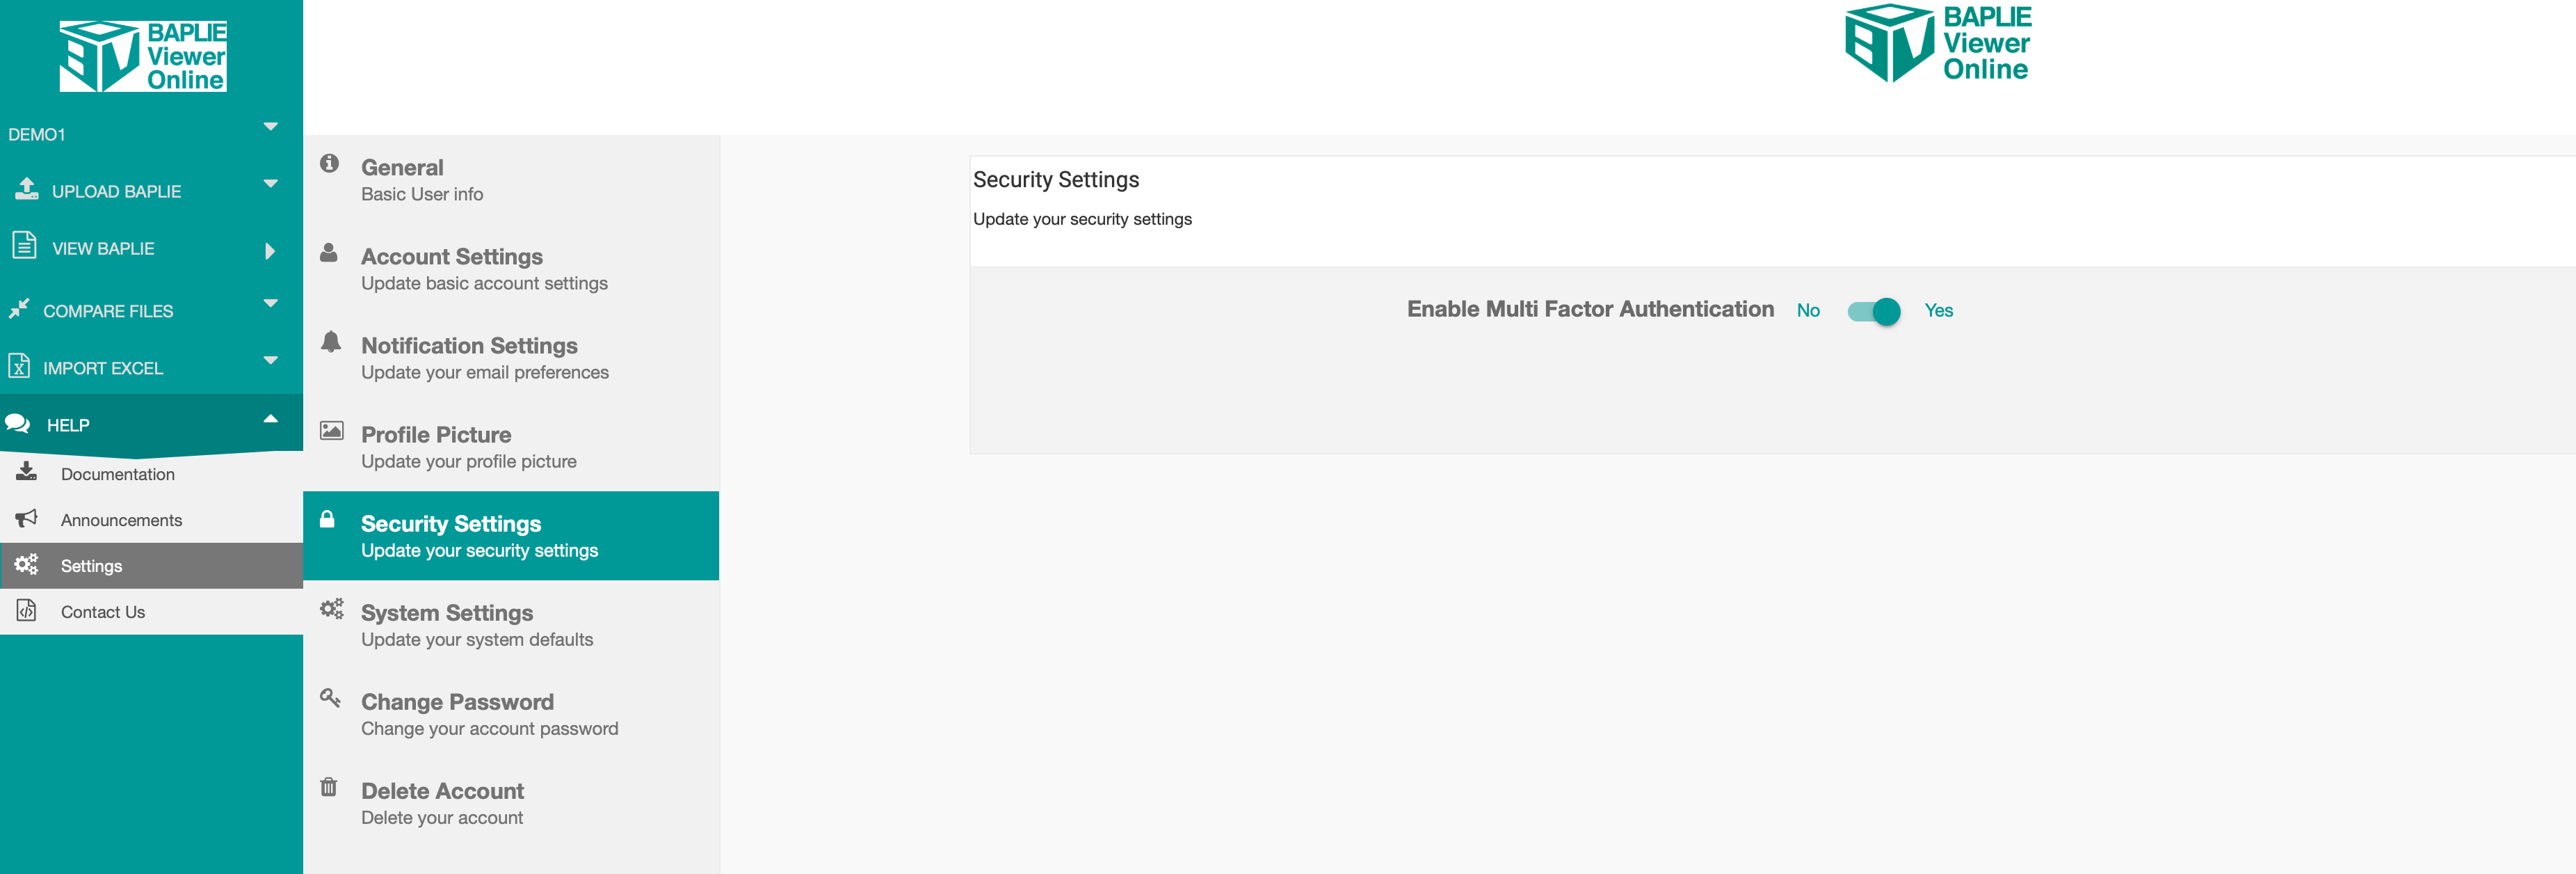Viewport: 2576px width, 874px height.
Task: Select the No label for MFA
Action: click(1807, 311)
